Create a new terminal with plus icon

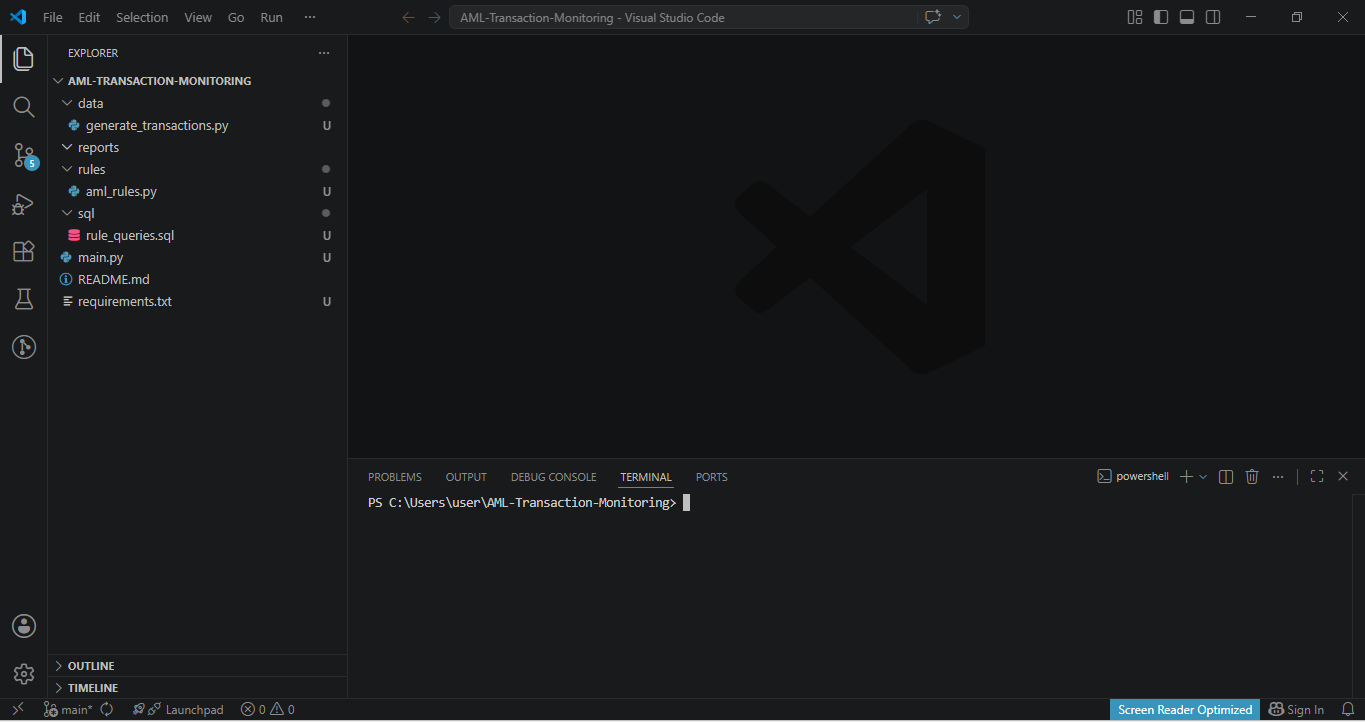click(1186, 477)
